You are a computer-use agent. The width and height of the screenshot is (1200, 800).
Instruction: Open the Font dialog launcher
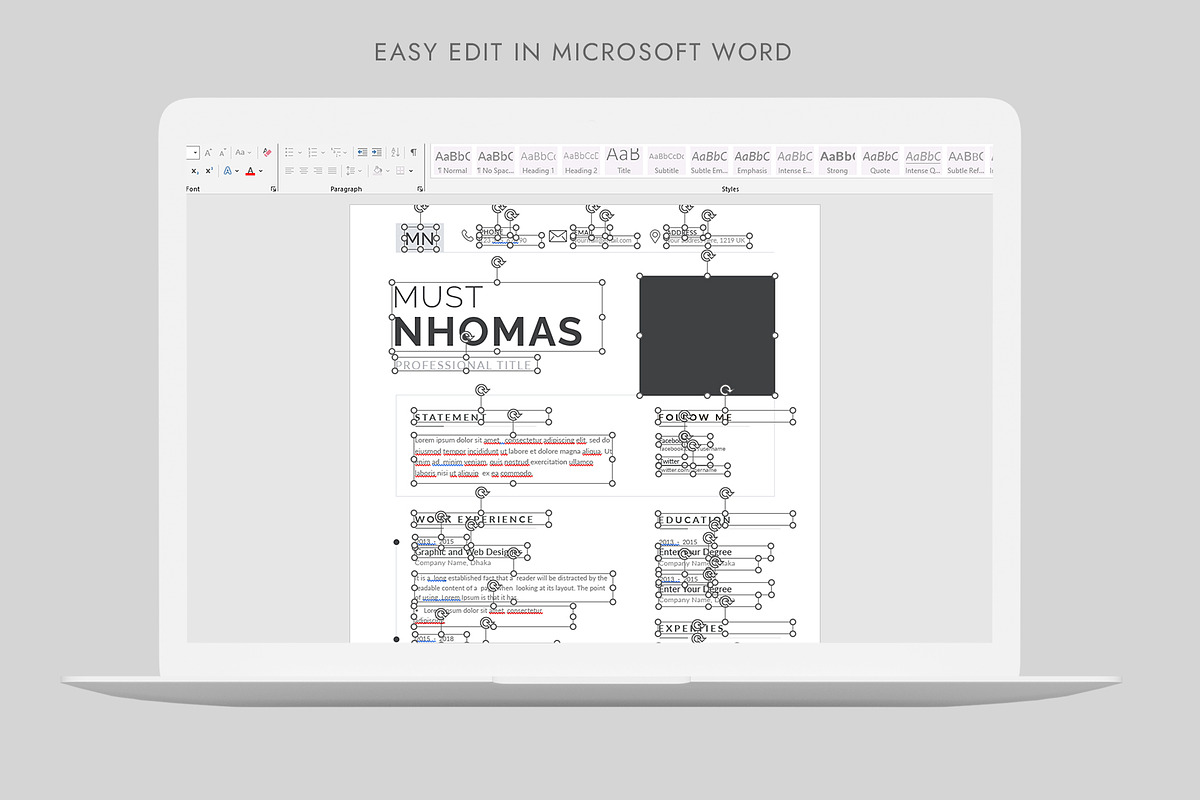click(x=273, y=188)
